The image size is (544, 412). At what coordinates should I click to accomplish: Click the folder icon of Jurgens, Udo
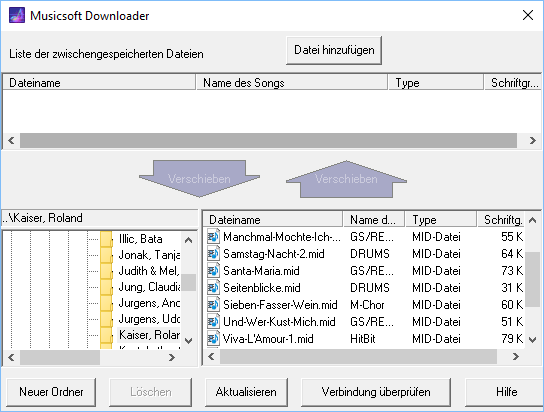107,319
